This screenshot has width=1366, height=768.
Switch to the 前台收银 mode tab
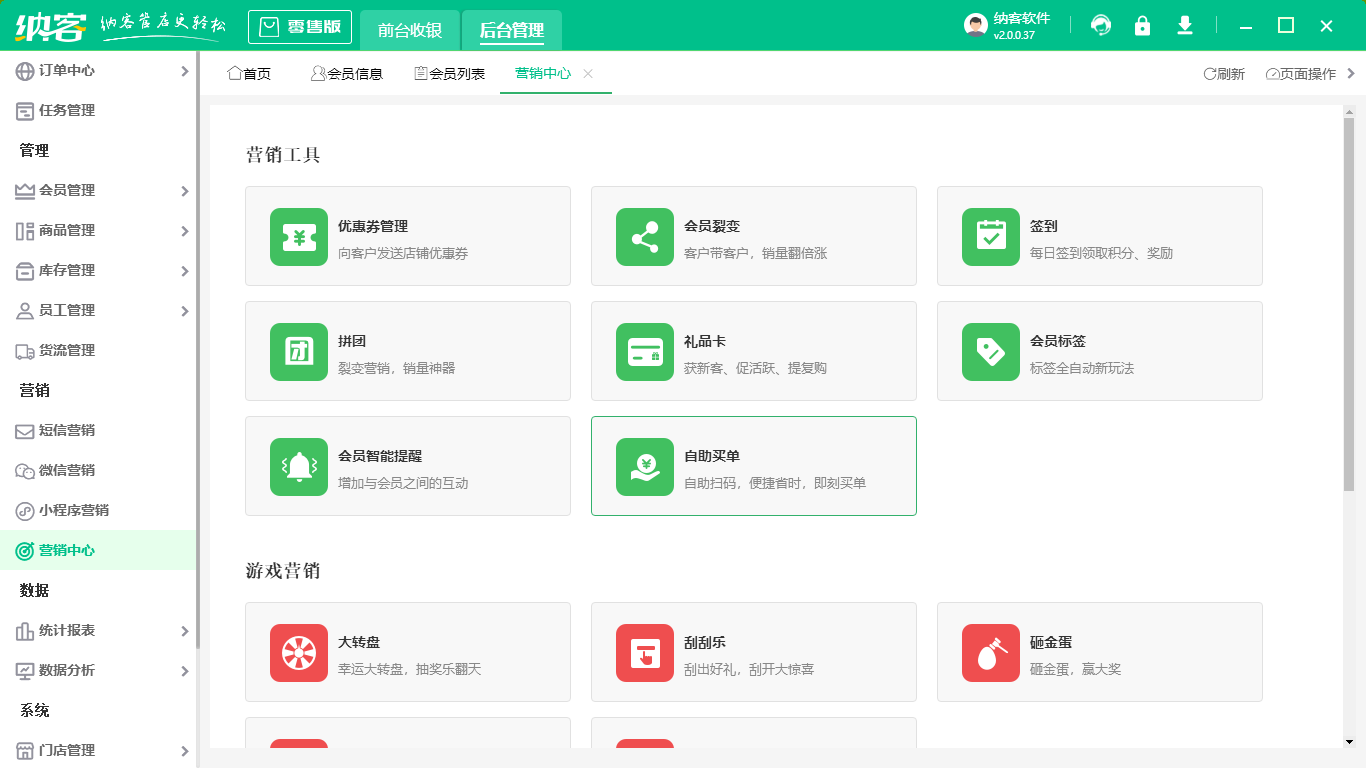point(409,27)
